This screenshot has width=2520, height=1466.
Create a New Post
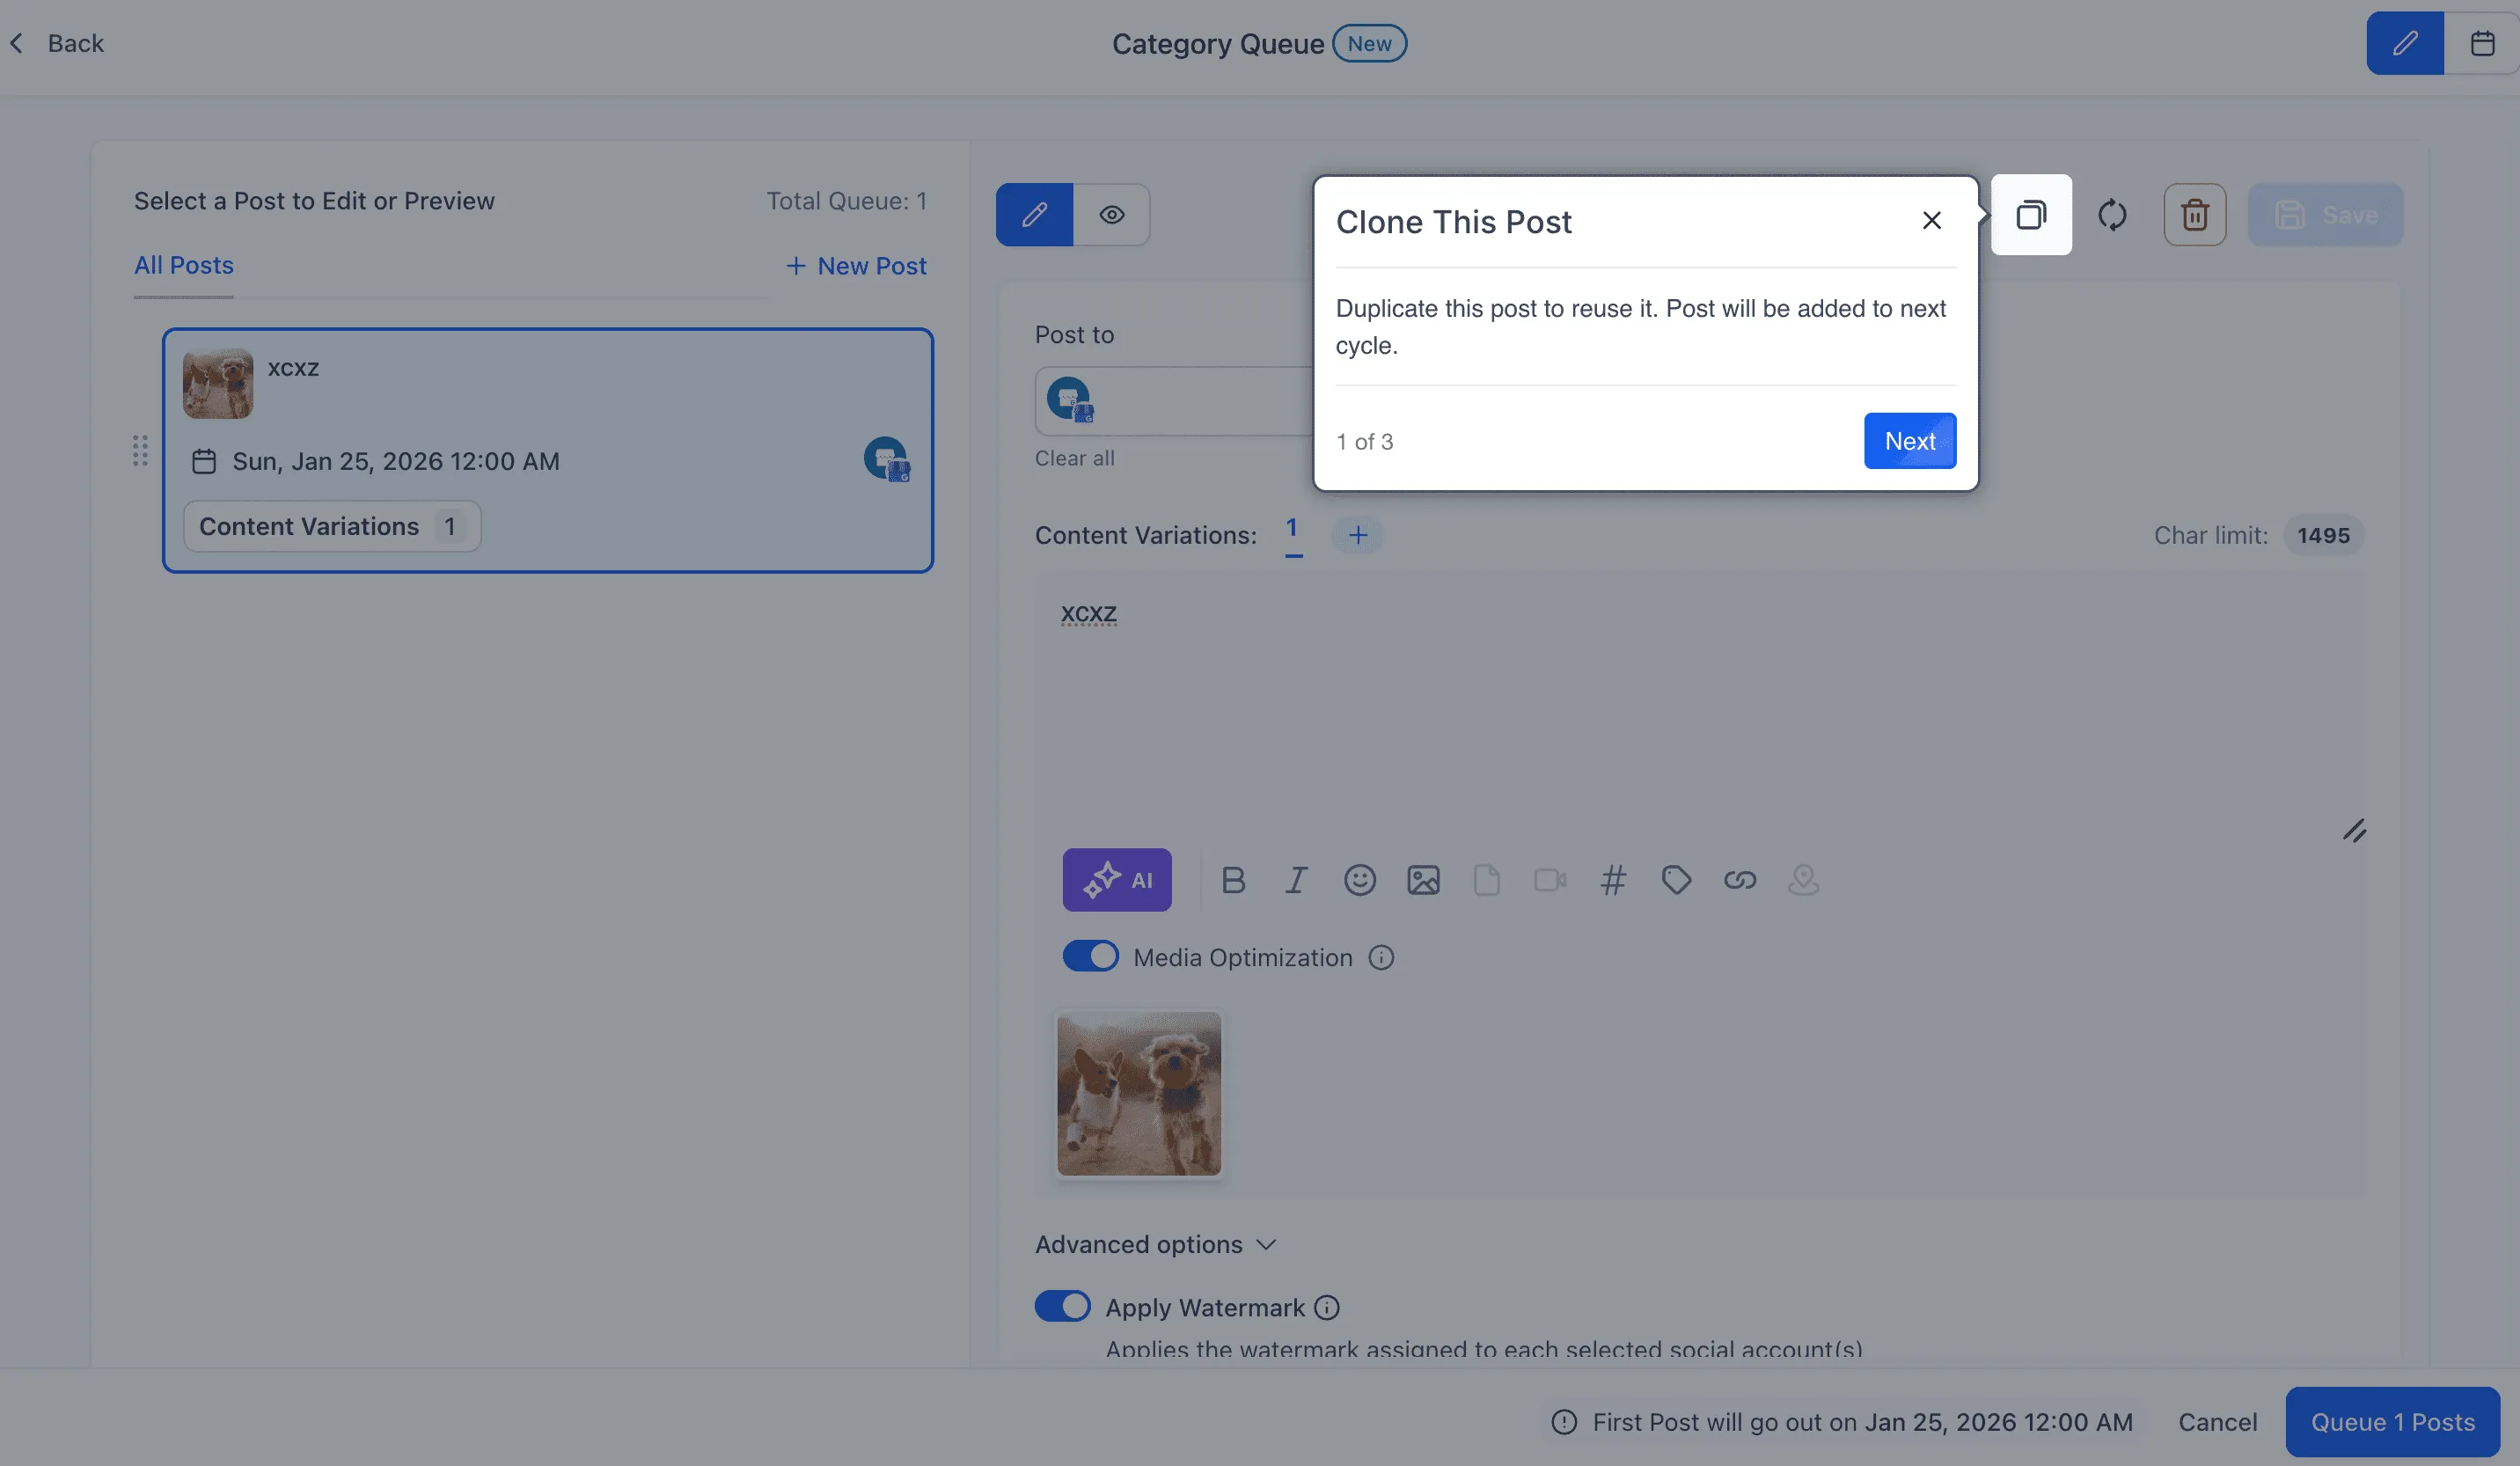(855, 265)
